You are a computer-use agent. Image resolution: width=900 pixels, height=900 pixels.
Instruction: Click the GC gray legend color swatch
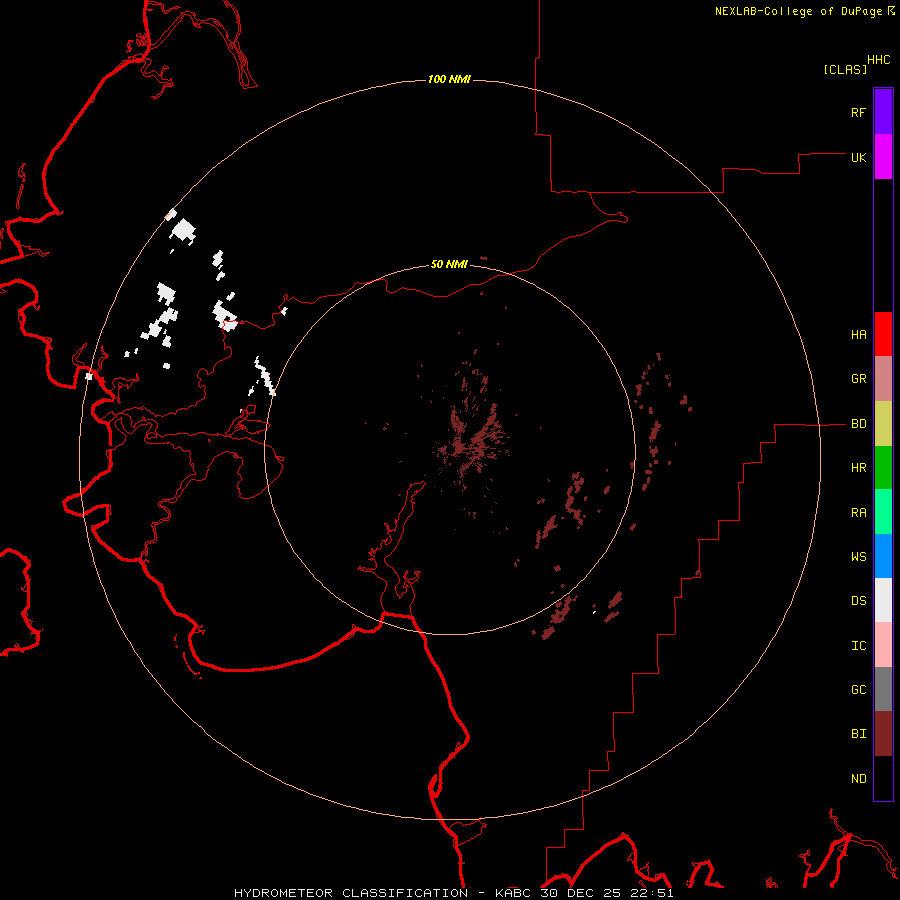[x=883, y=689]
